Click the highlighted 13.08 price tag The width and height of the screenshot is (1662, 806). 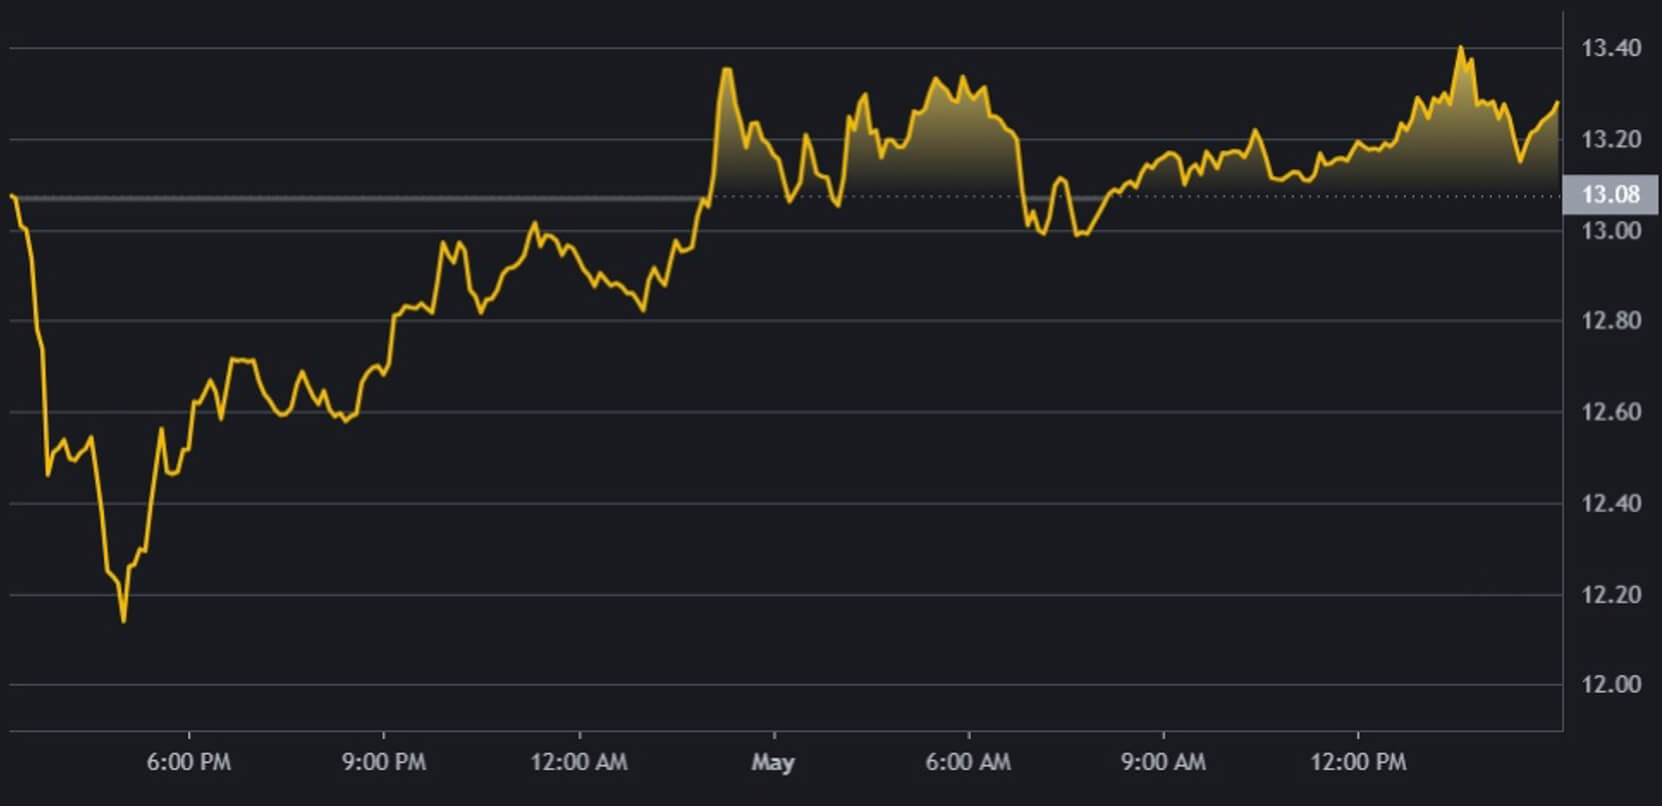[1609, 194]
